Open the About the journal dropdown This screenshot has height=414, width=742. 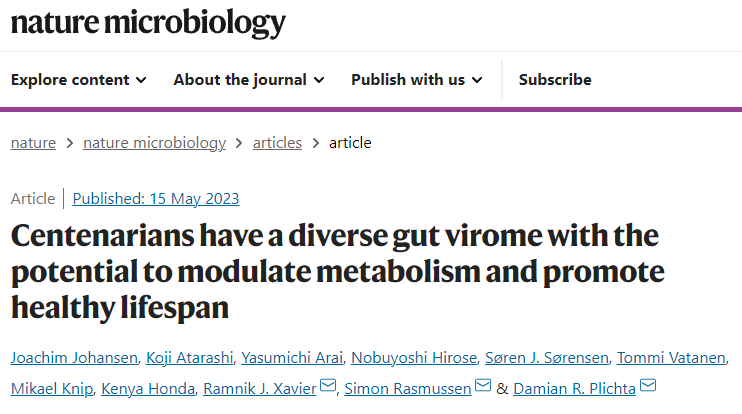tap(248, 80)
